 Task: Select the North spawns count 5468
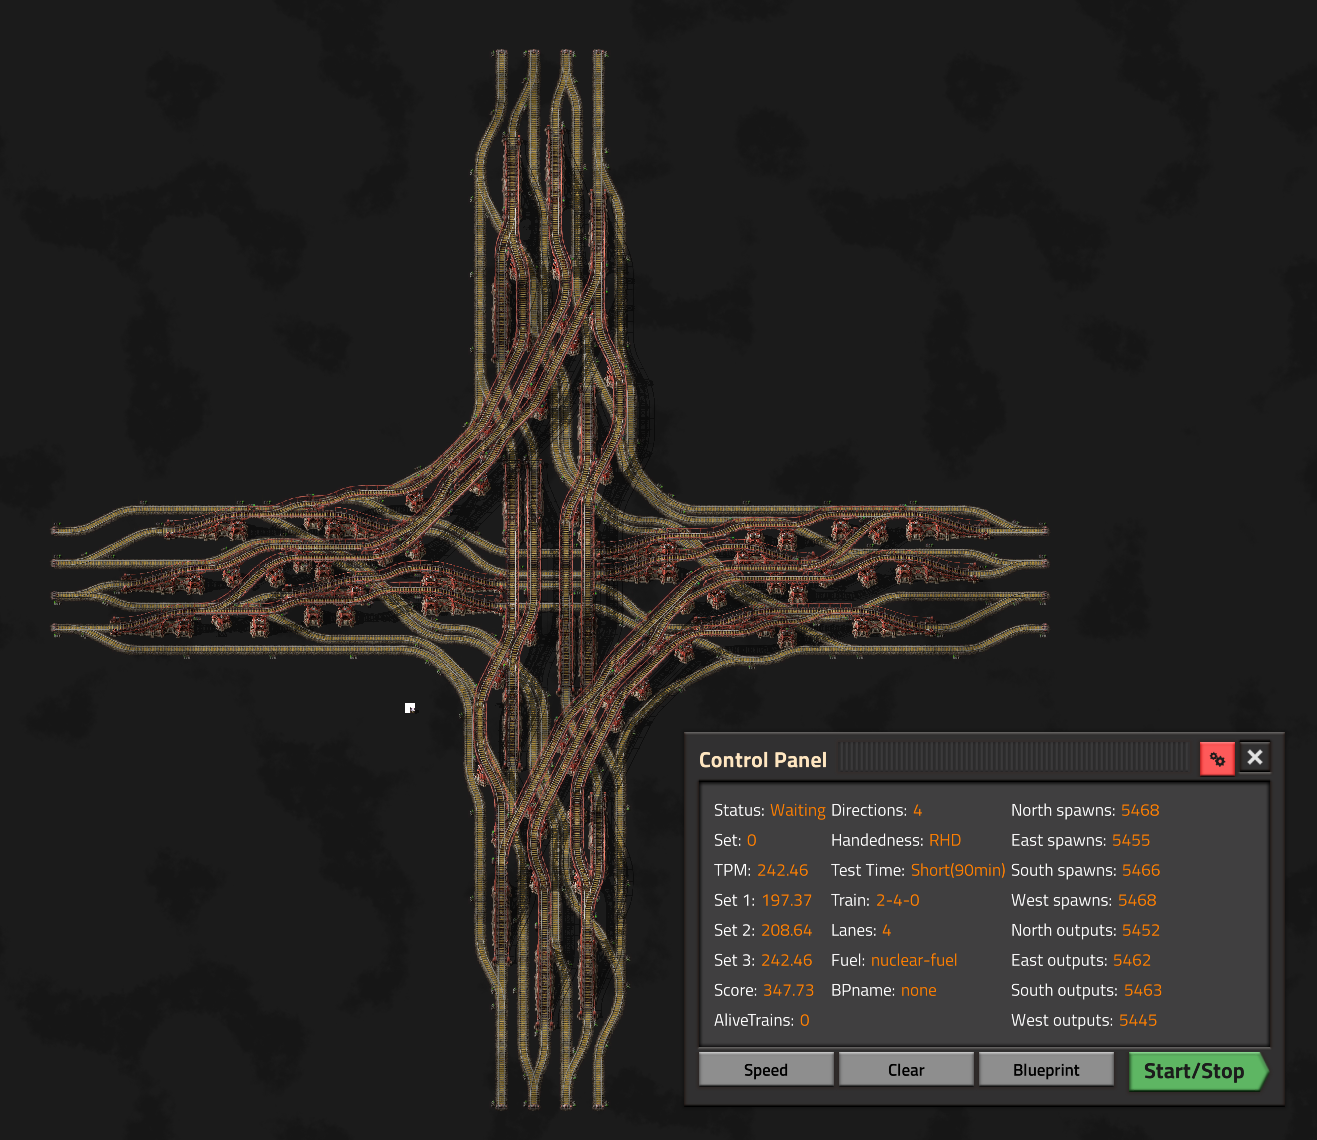pos(1139,810)
